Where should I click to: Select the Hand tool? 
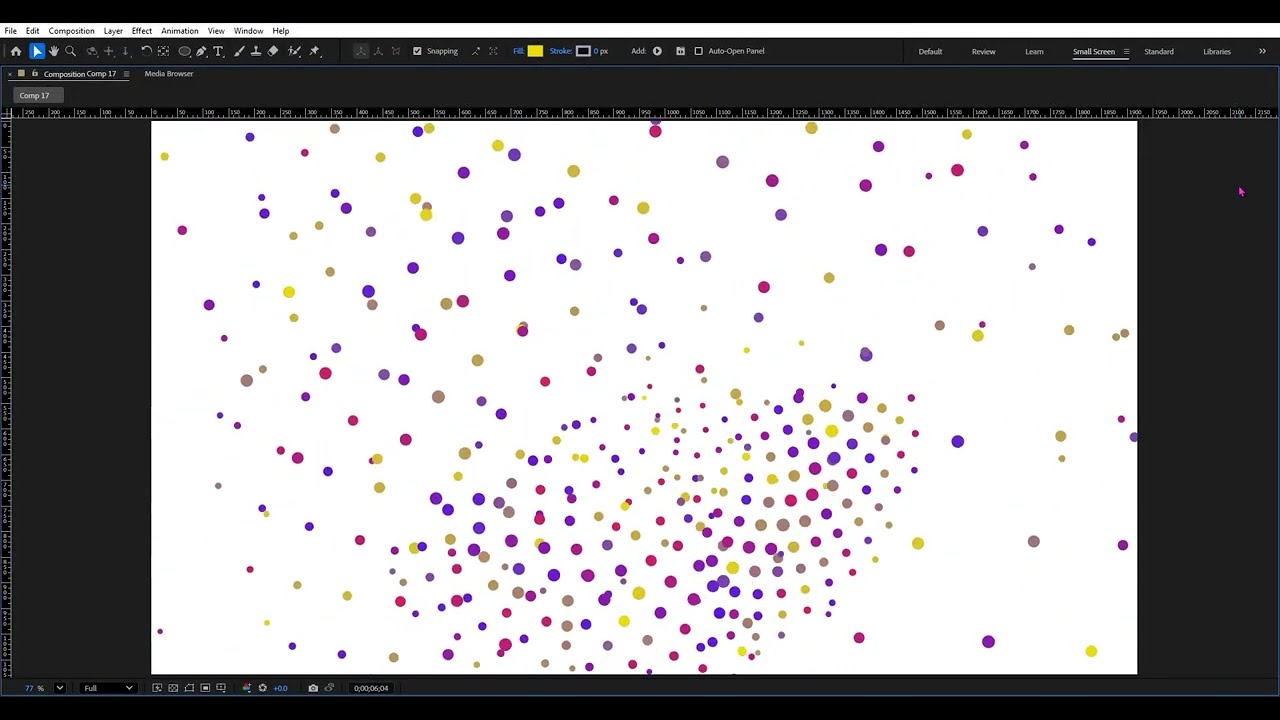pos(54,51)
